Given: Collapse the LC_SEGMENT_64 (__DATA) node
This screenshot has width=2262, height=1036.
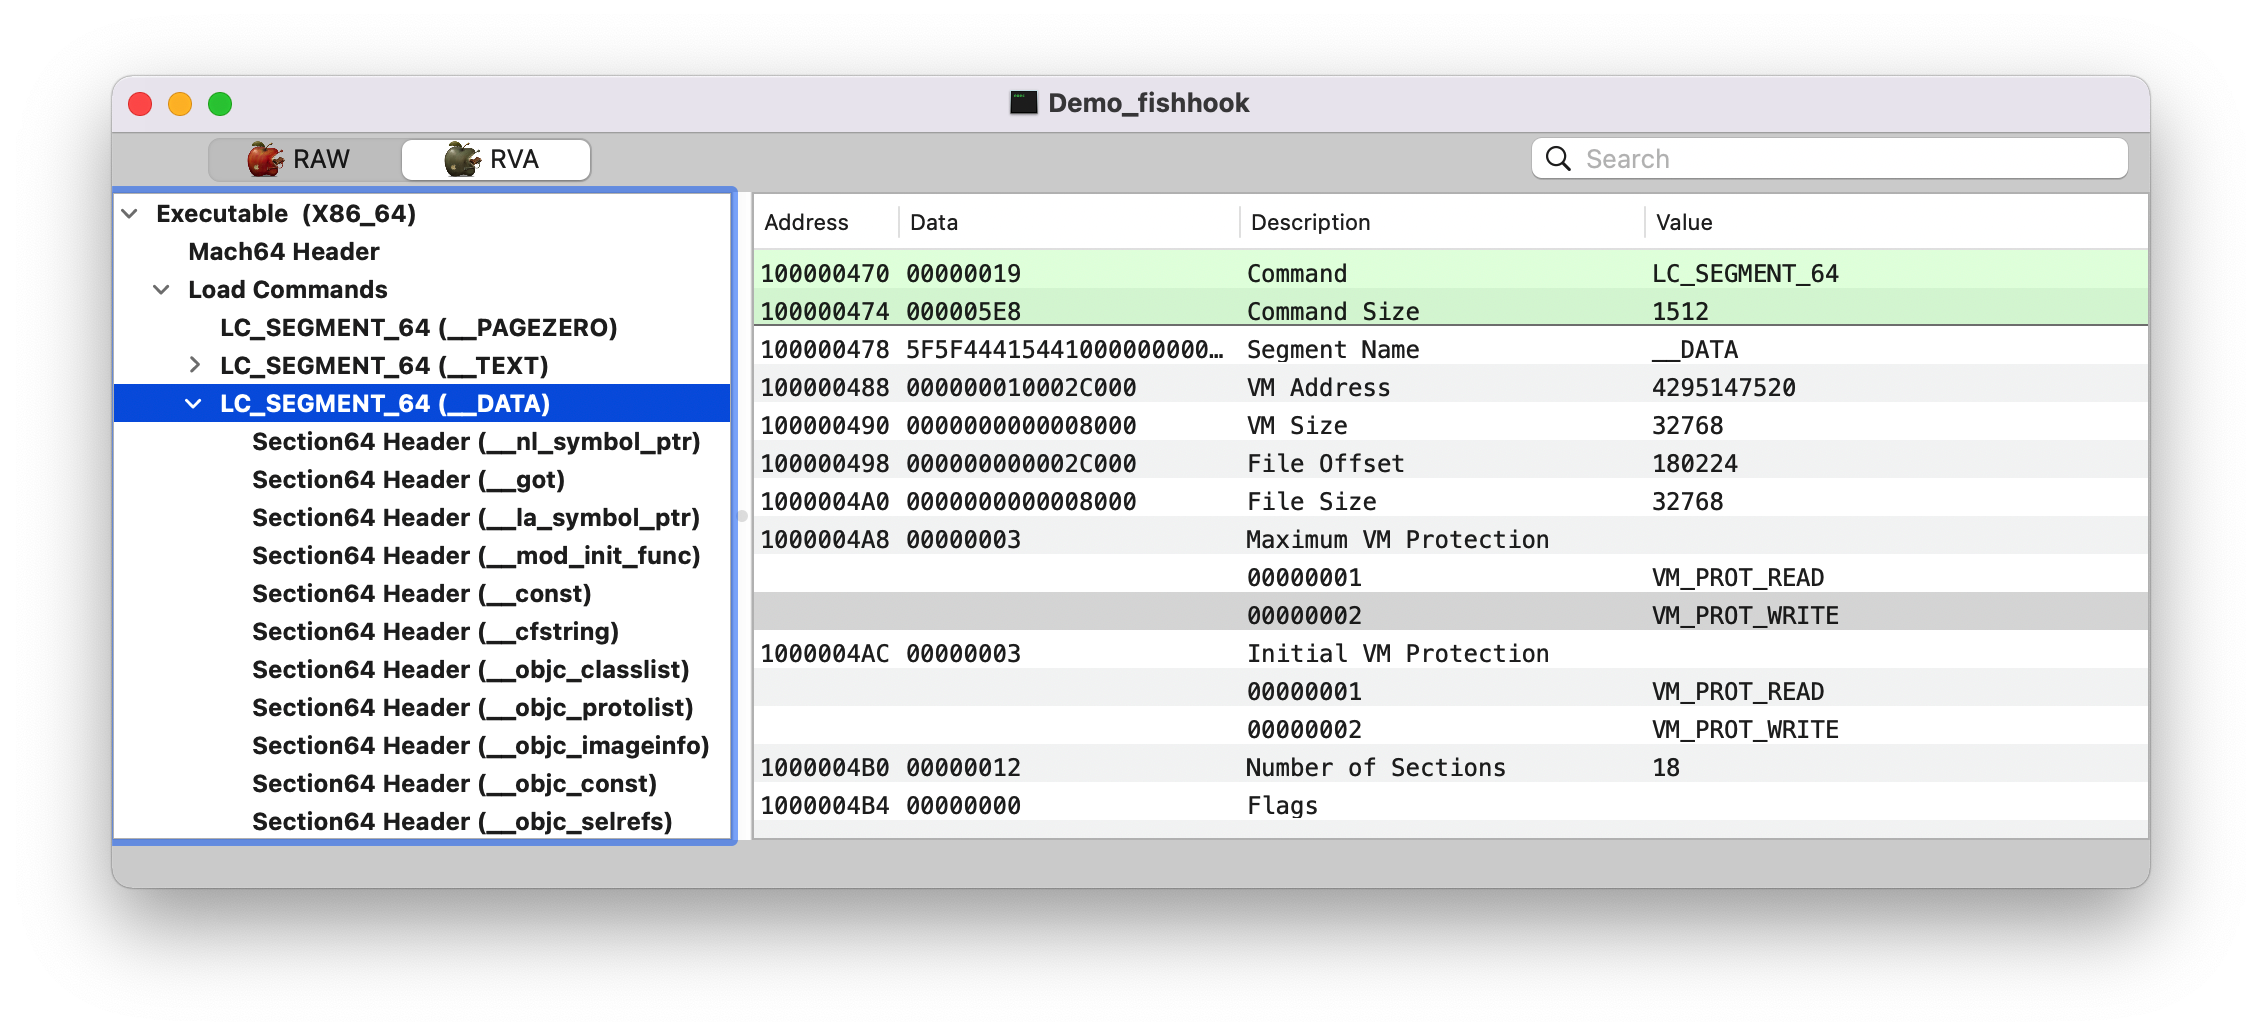Looking at the screenshot, I should 194,404.
